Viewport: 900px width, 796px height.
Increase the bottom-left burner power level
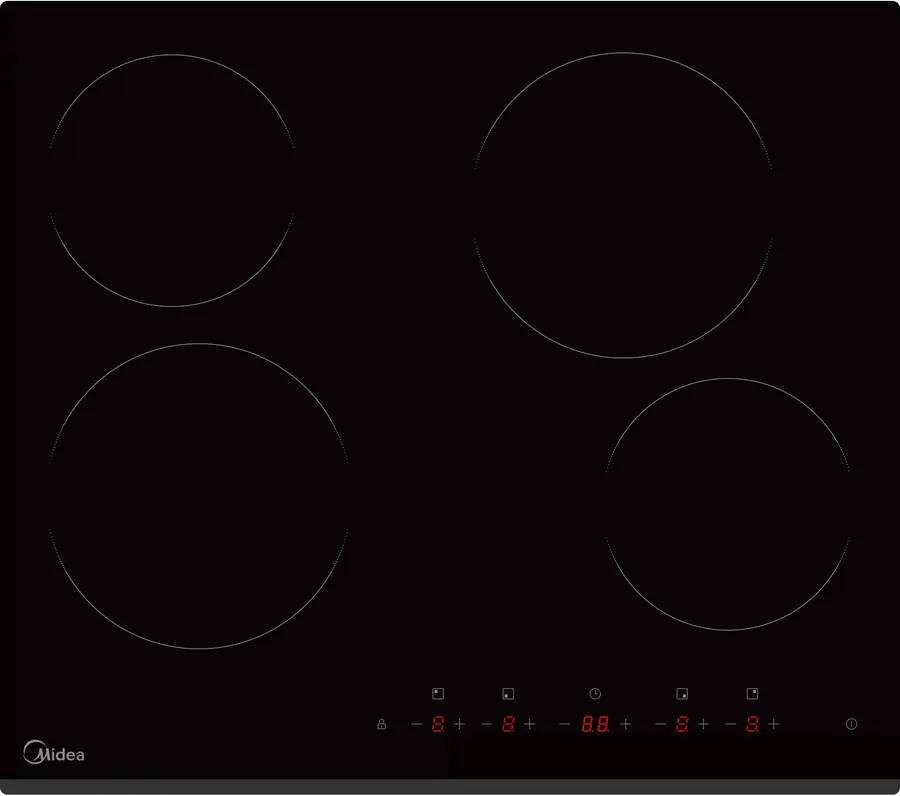click(x=530, y=724)
